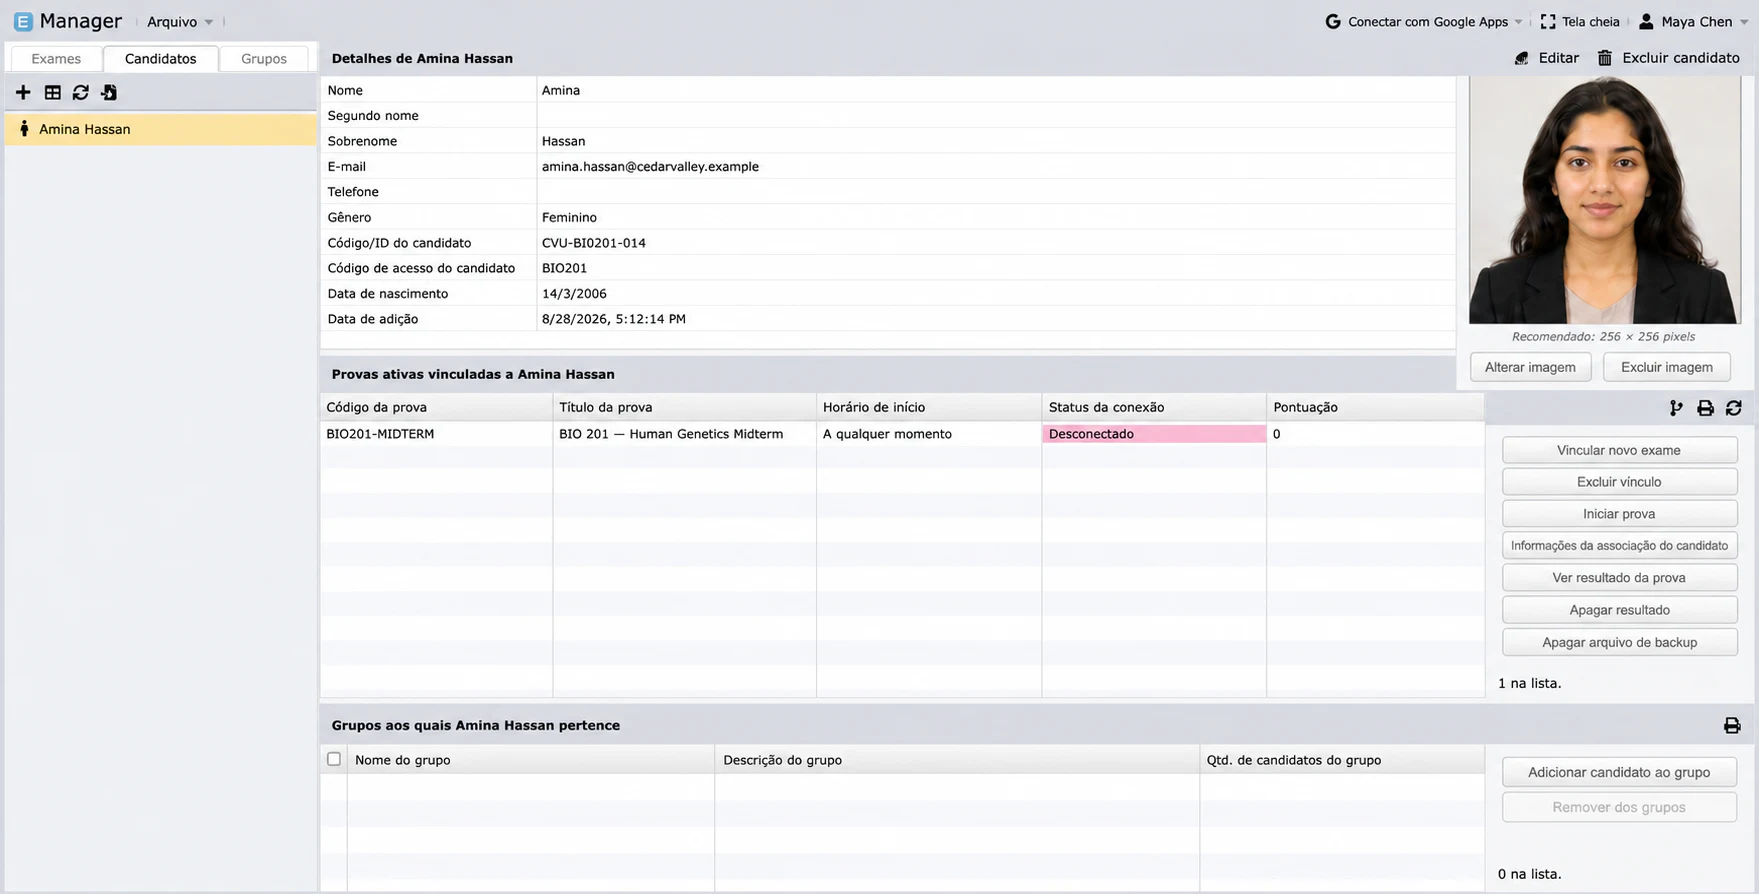Check the select-all box beside Nome do grupo
1759x894 pixels.
coord(334,759)
